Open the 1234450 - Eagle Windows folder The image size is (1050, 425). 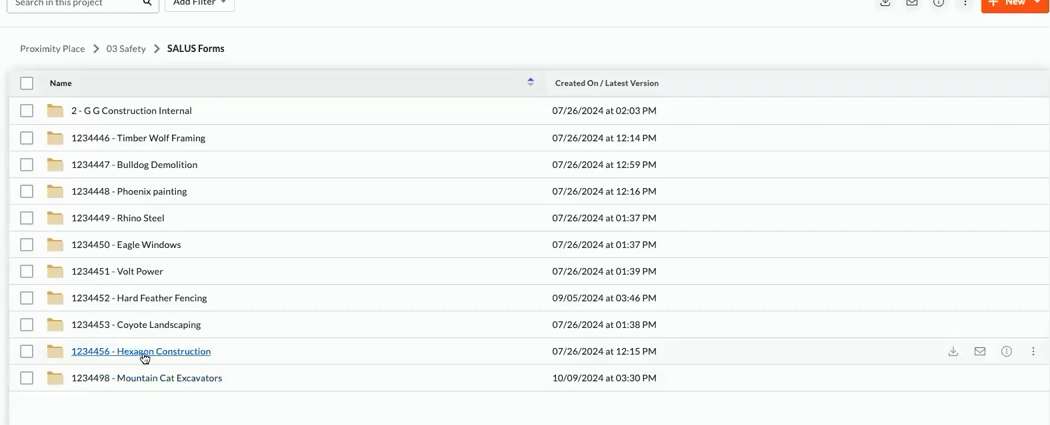point(126,245)
